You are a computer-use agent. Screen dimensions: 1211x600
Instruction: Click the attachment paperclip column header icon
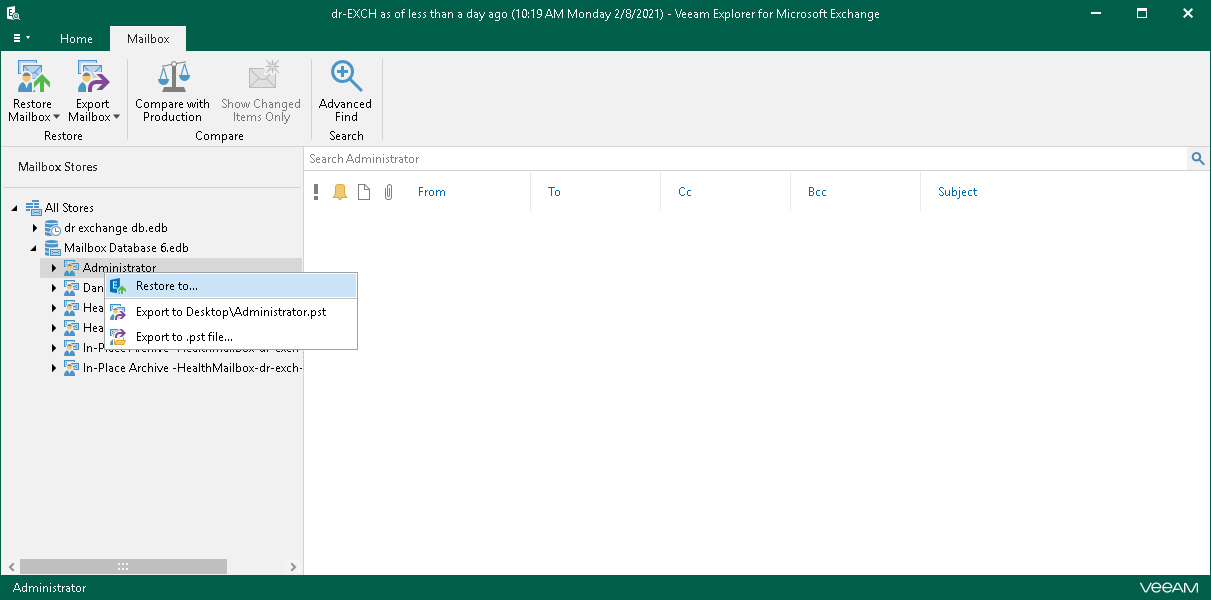(388, 191)
